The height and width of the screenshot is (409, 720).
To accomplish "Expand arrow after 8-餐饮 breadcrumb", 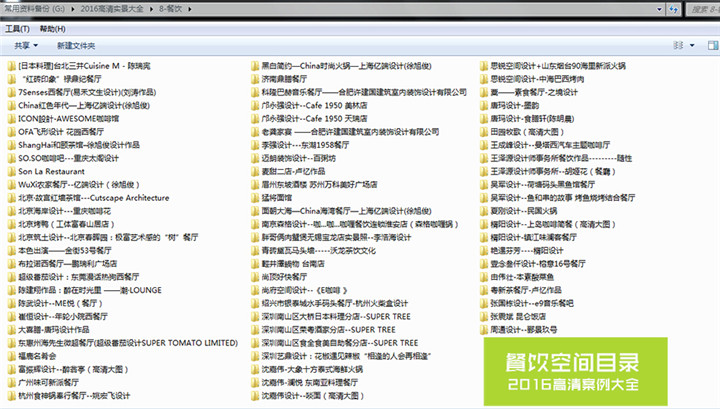I will pos(190,9).
